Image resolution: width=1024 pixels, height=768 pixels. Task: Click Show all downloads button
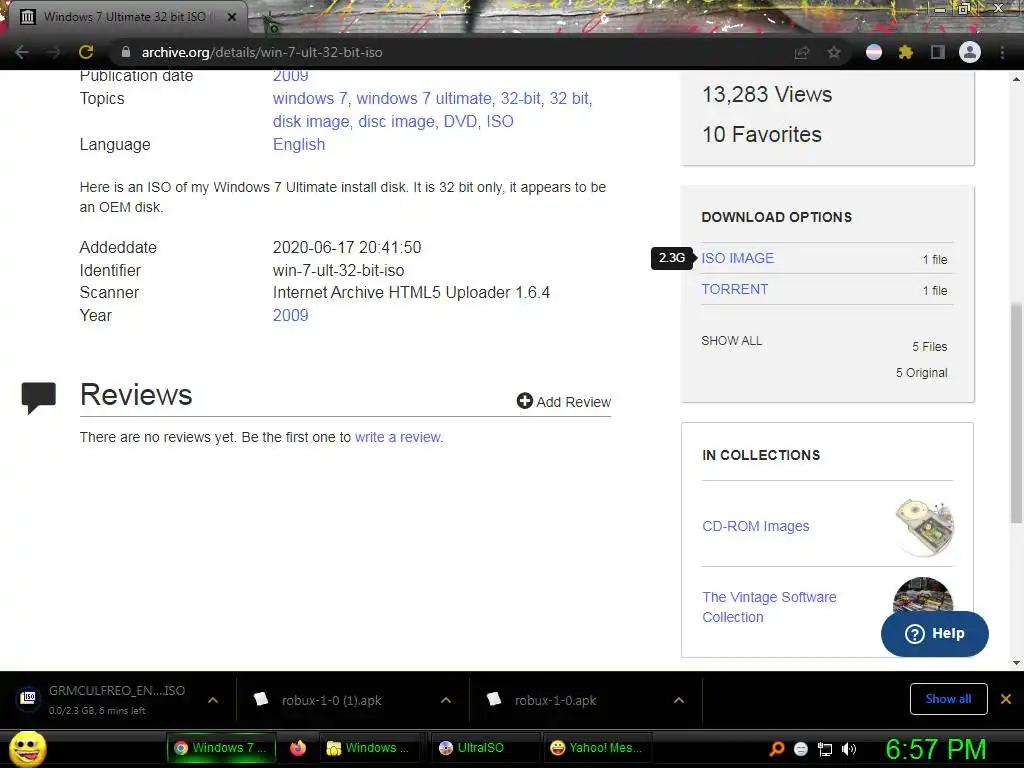[x=948, y=699]
